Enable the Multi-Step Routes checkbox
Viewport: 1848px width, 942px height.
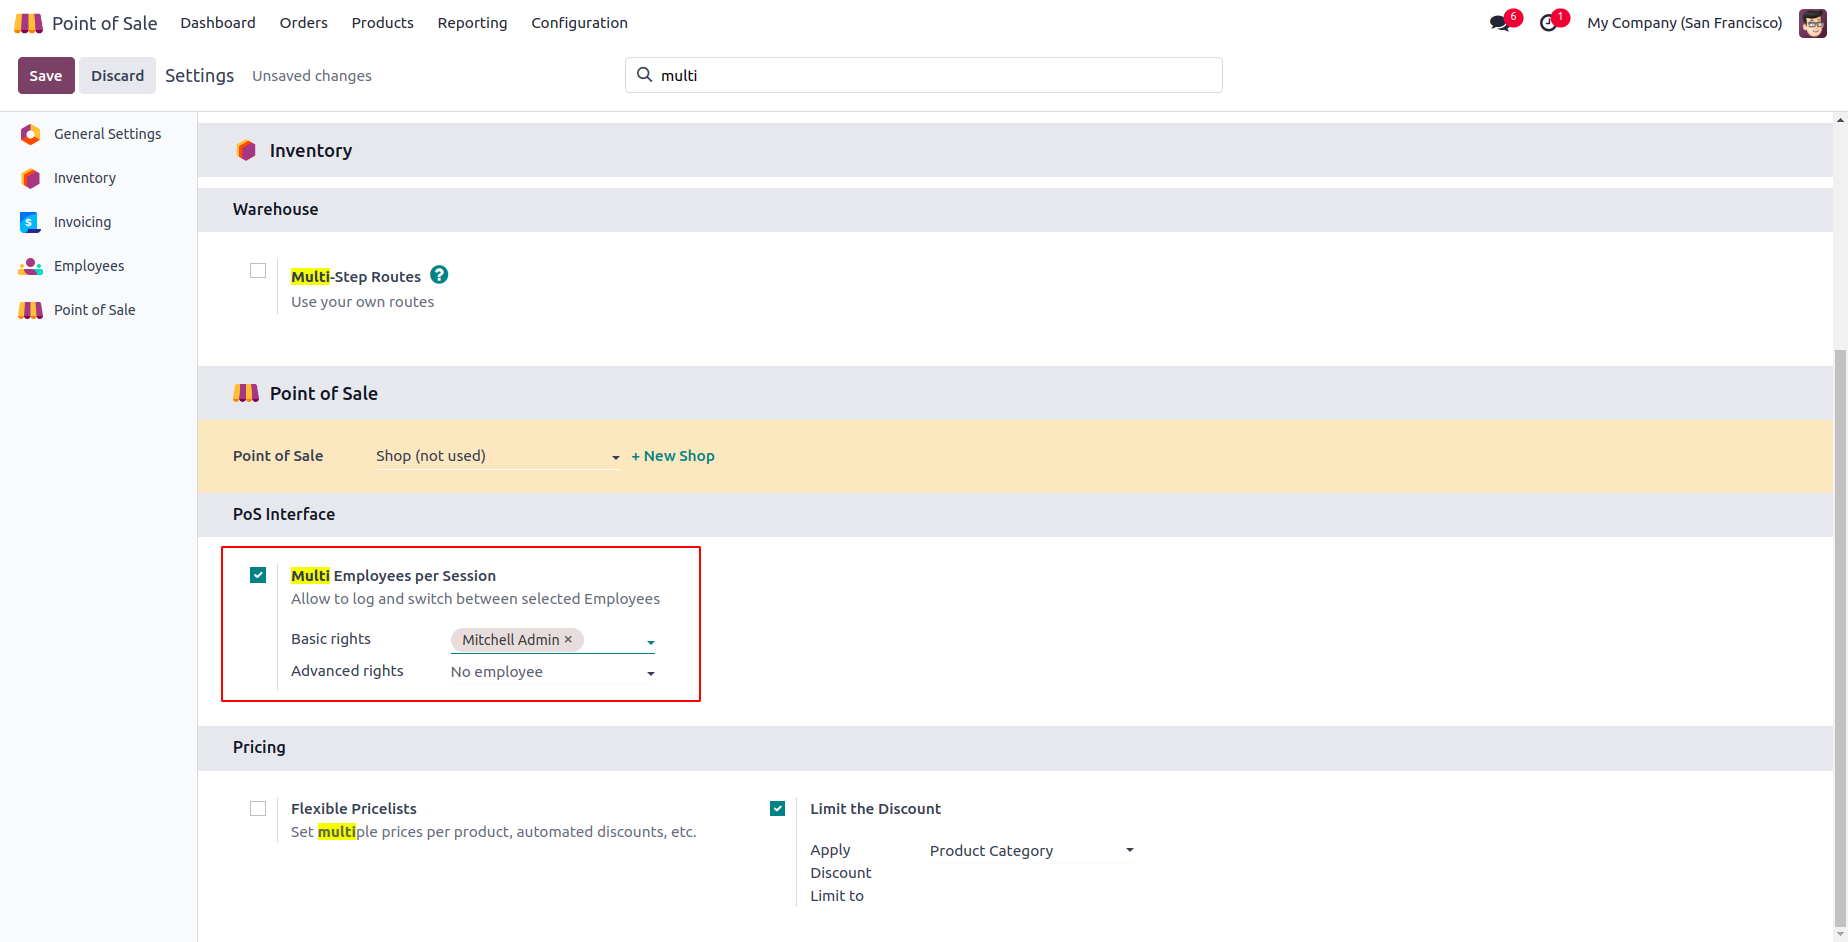(x=258, y=271)
